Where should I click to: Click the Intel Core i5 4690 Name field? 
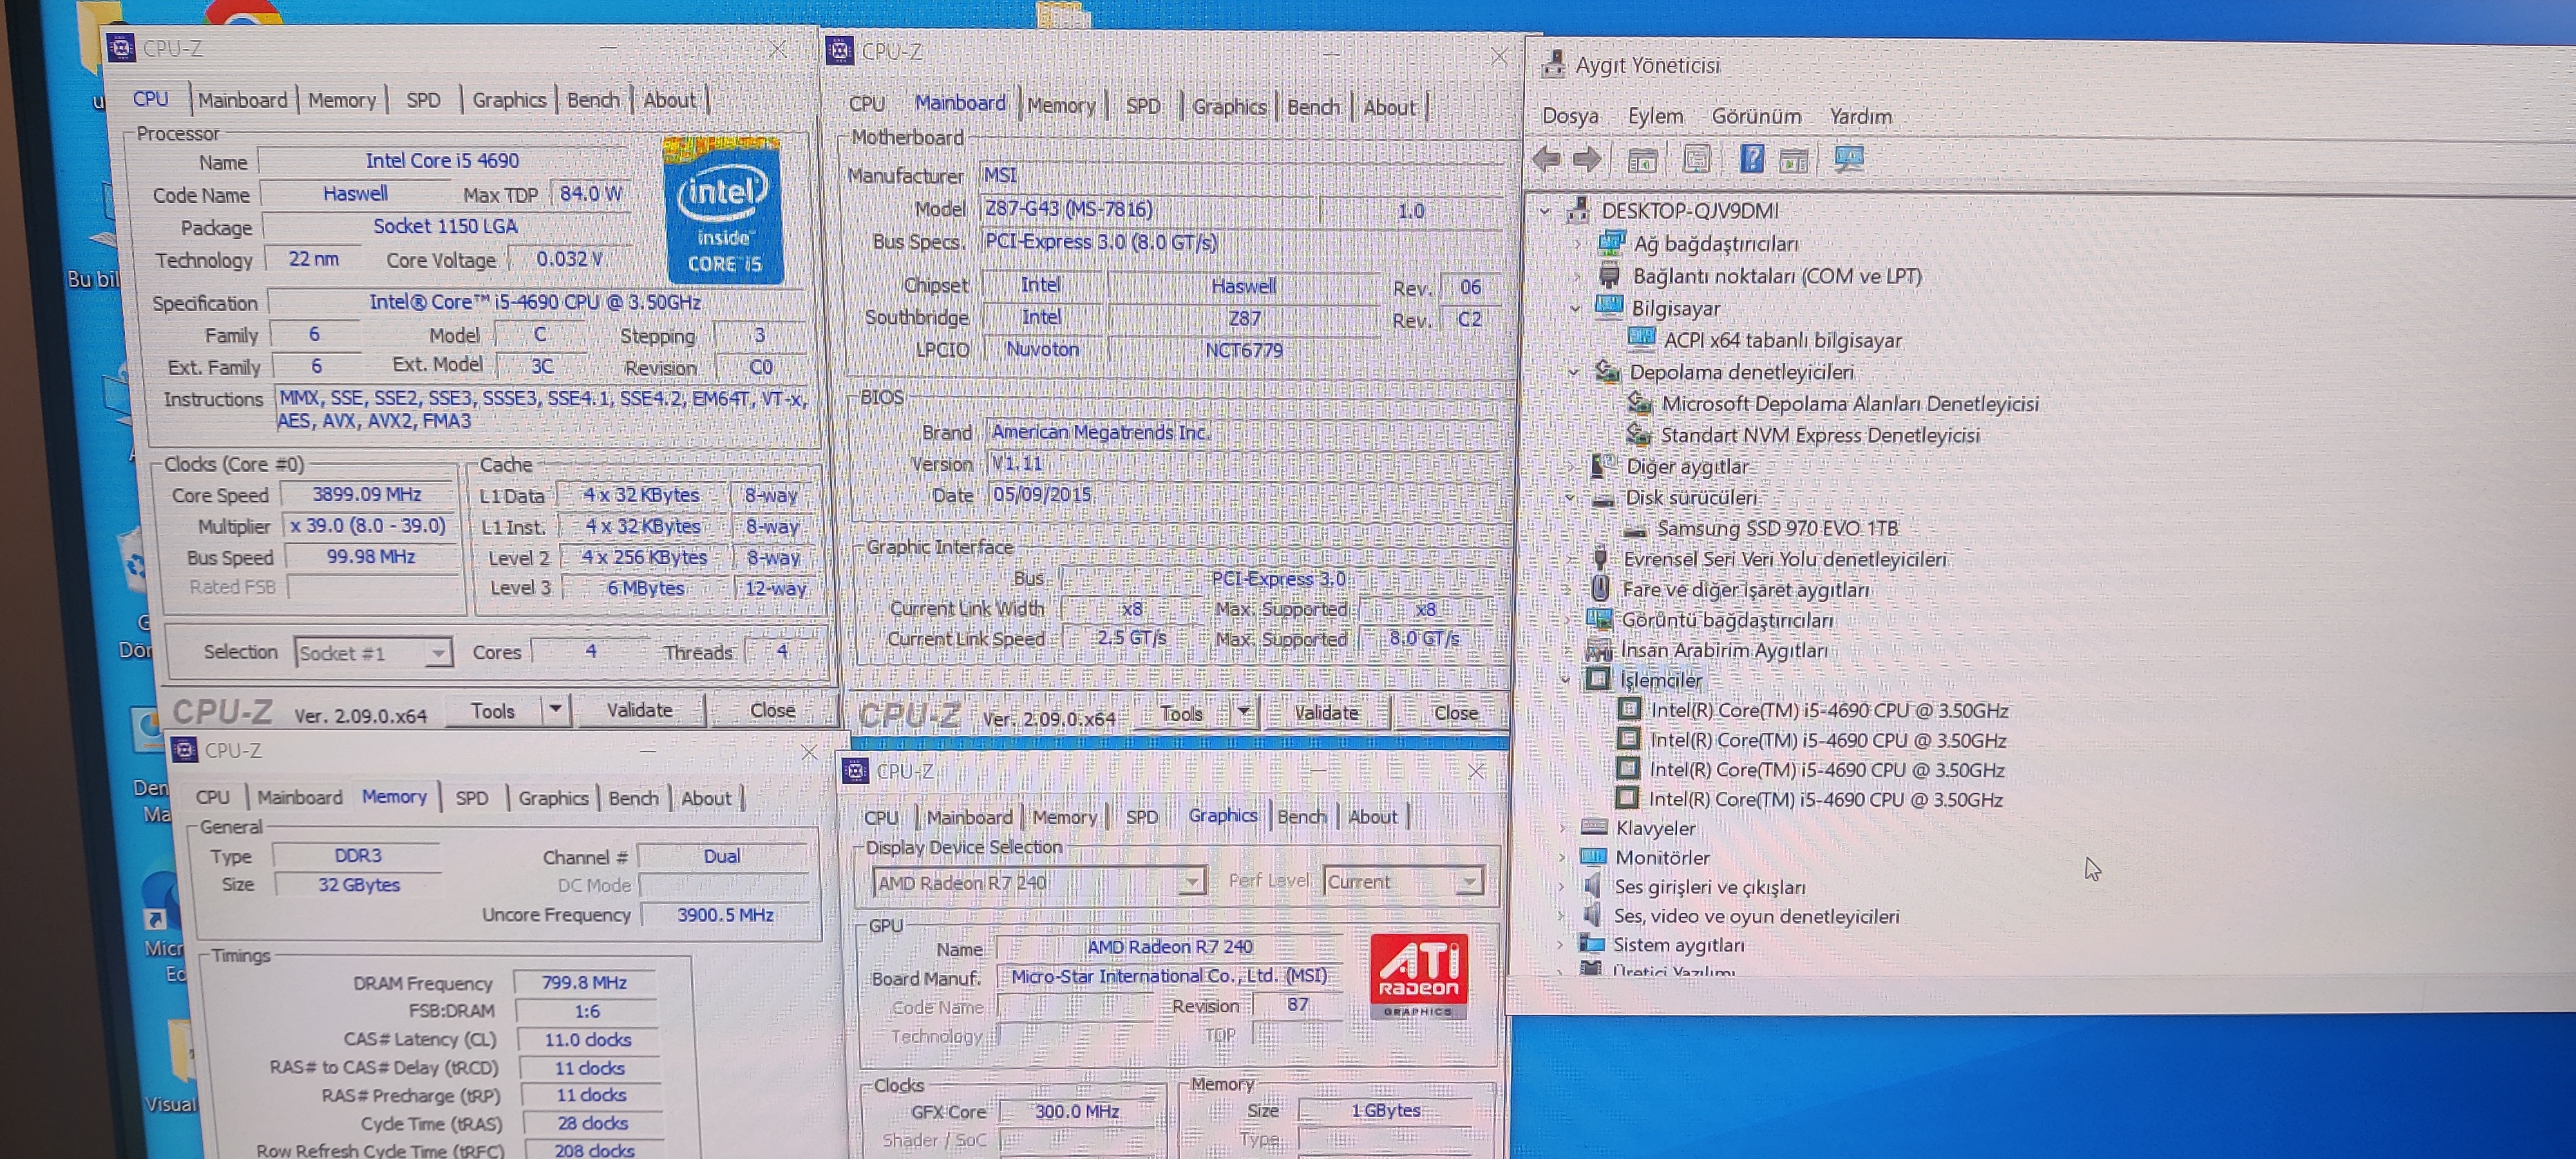tap(443, 161)
